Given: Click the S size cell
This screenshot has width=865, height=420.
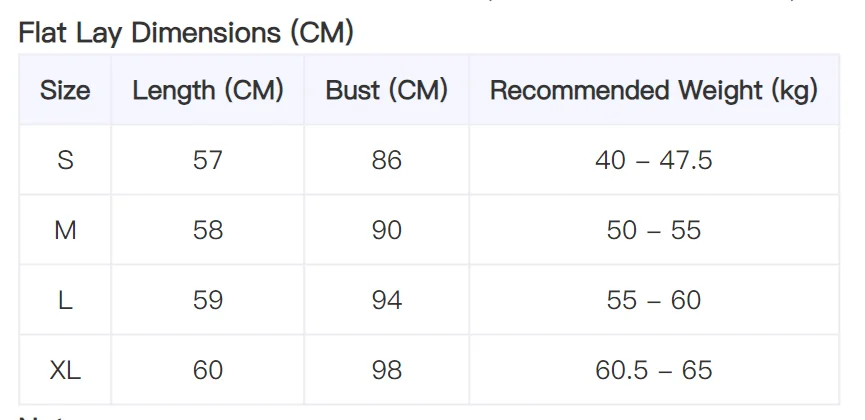Looking at the screenshot, I should tap(65, 160).
